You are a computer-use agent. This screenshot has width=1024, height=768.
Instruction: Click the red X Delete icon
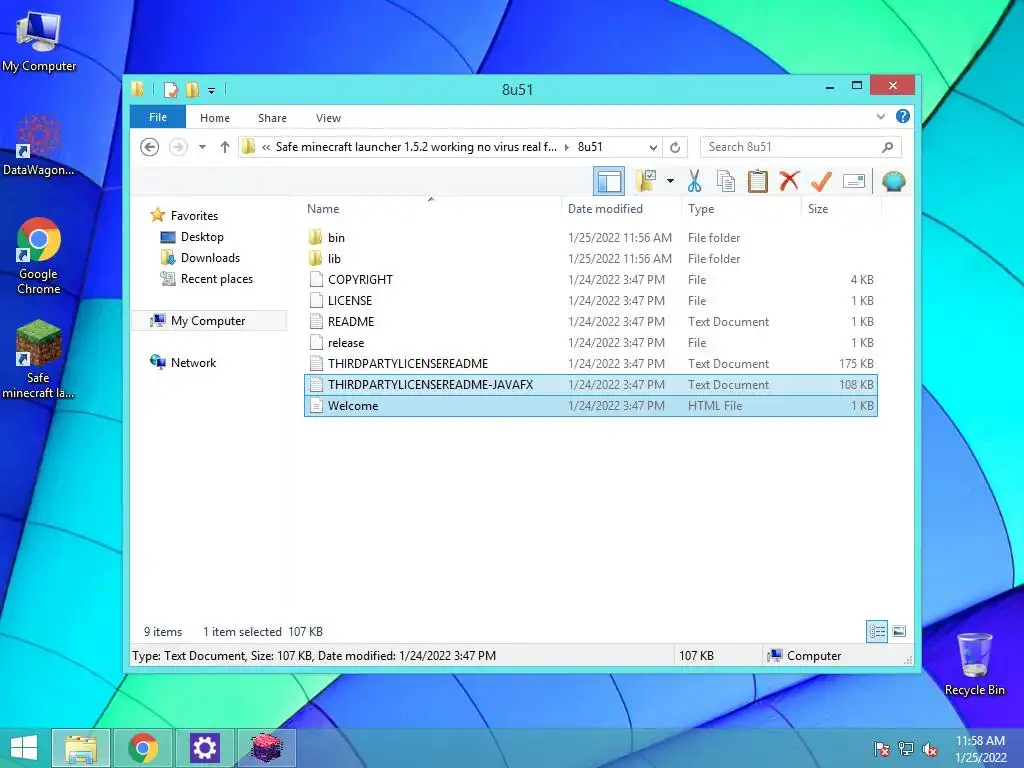pos(790,181)
